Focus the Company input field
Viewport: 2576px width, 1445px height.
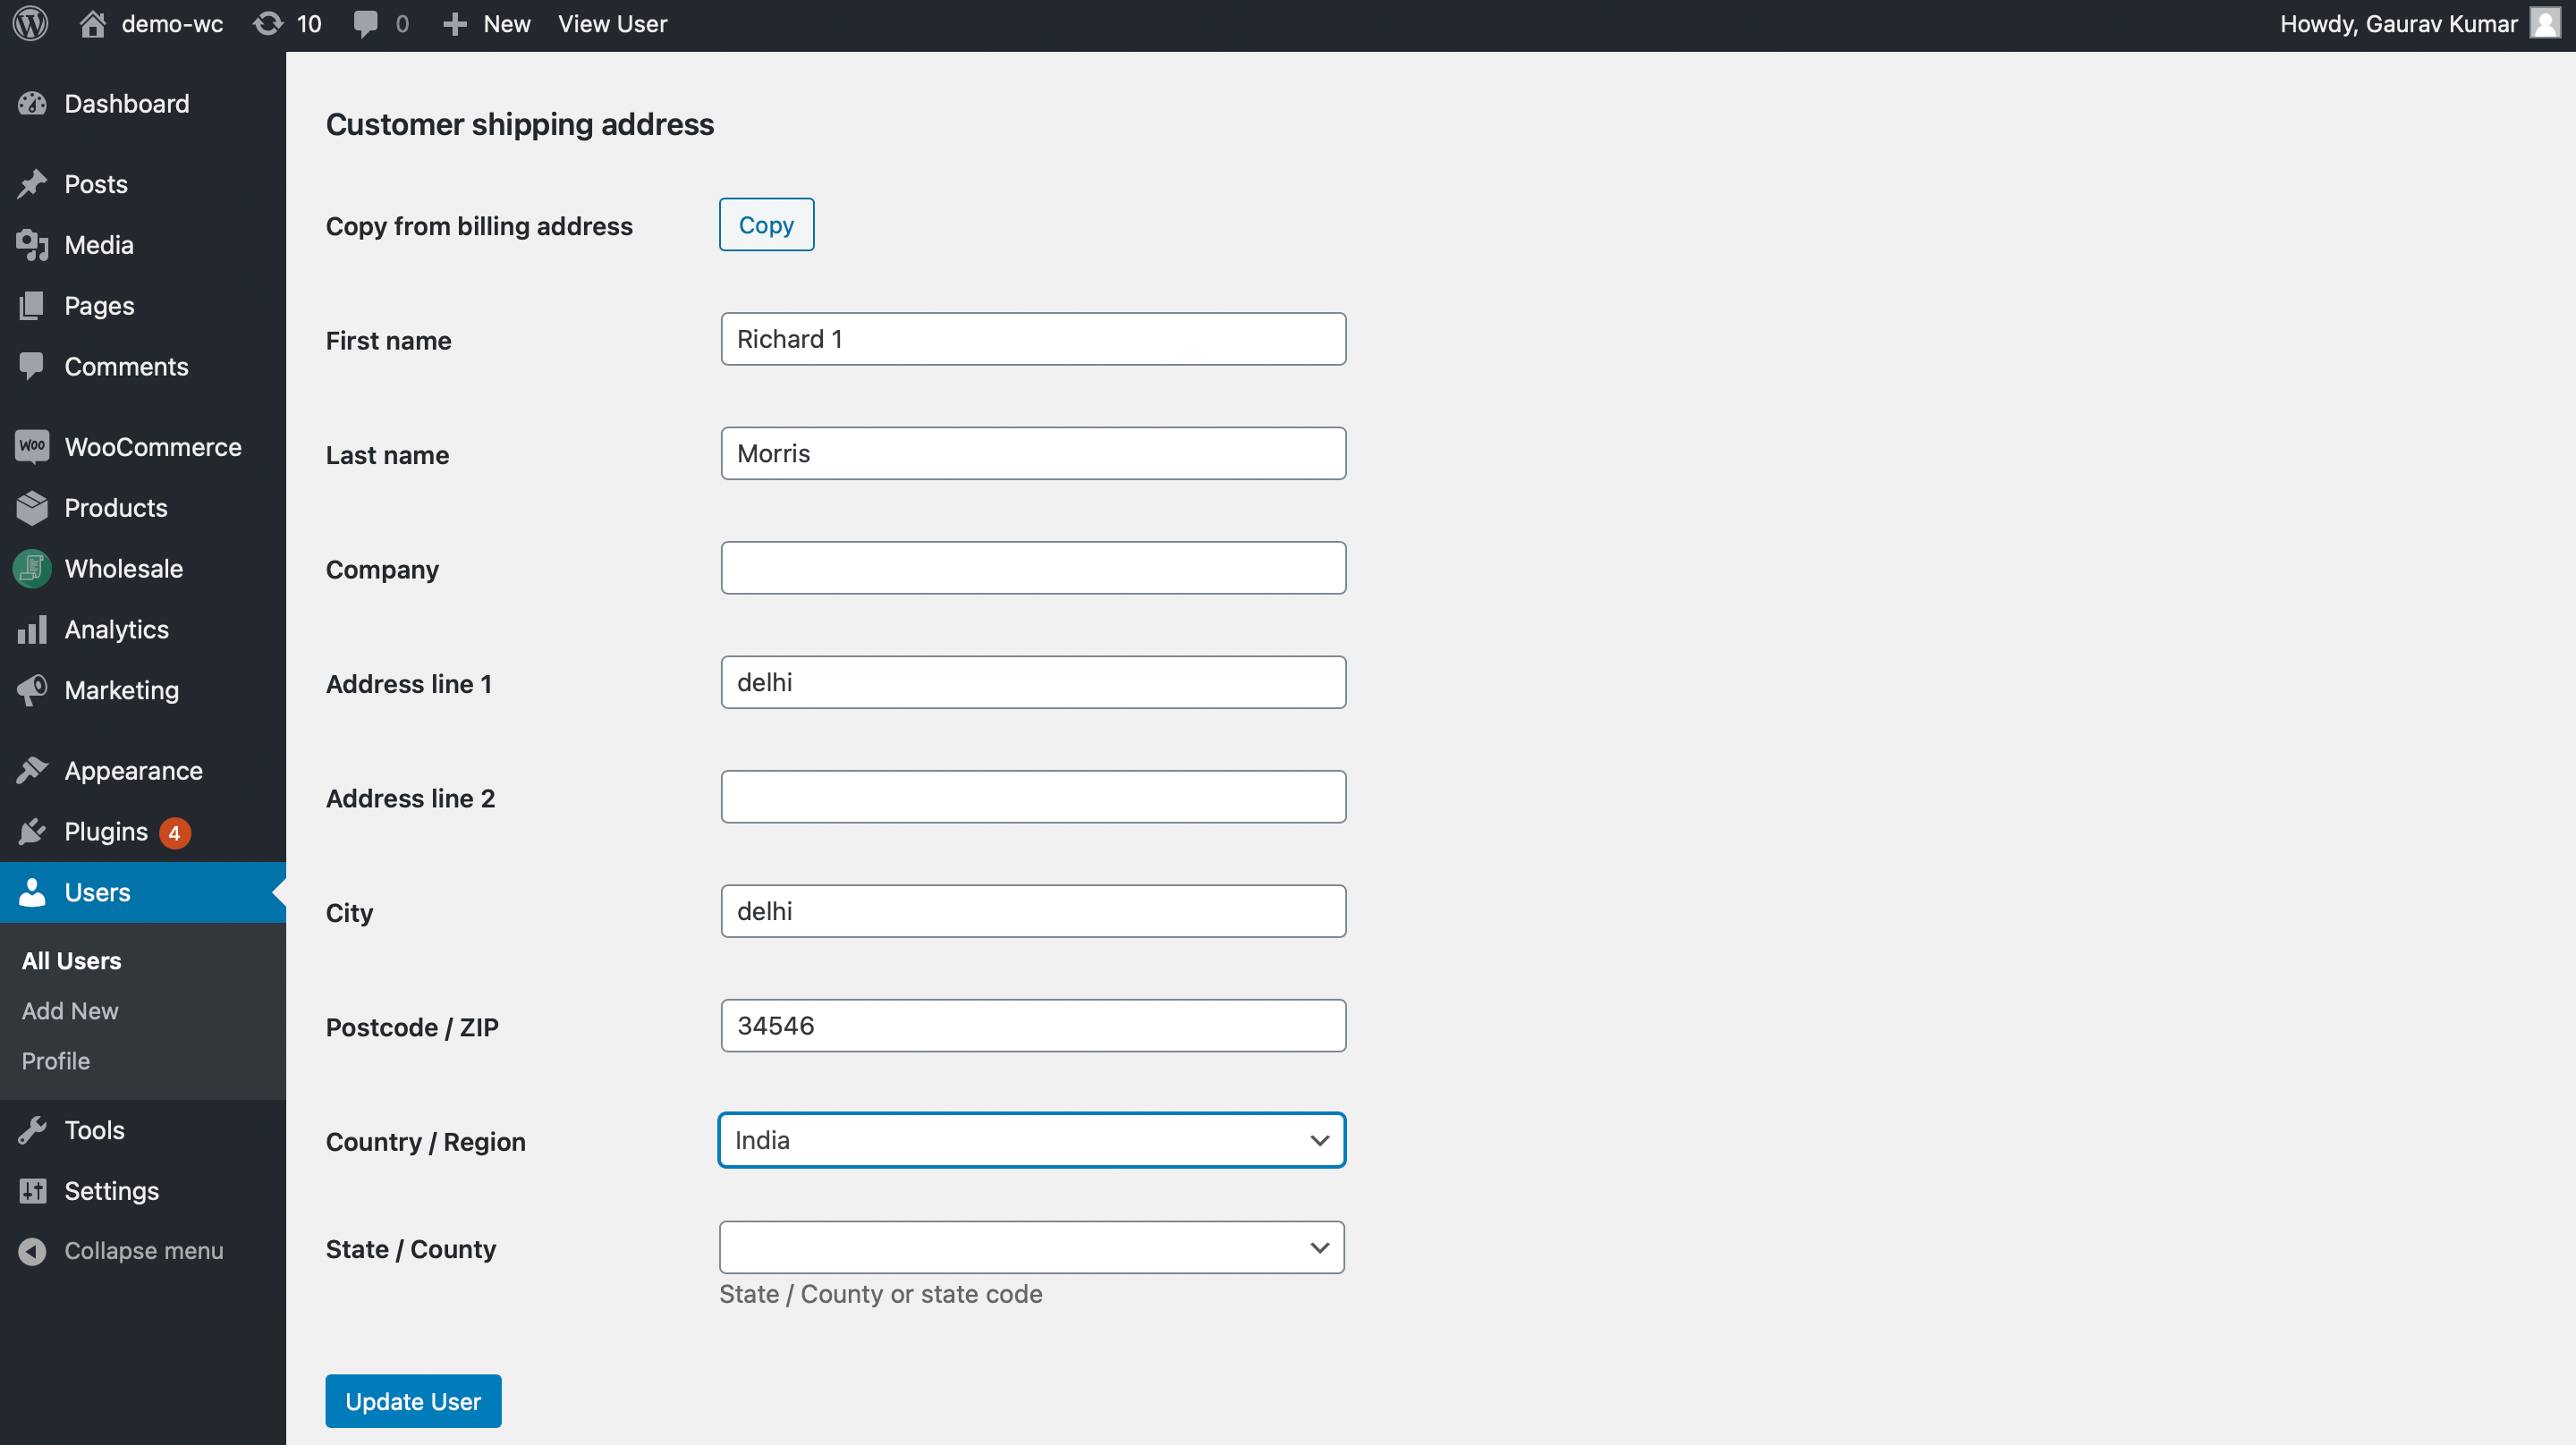(x=1033, y=568)
